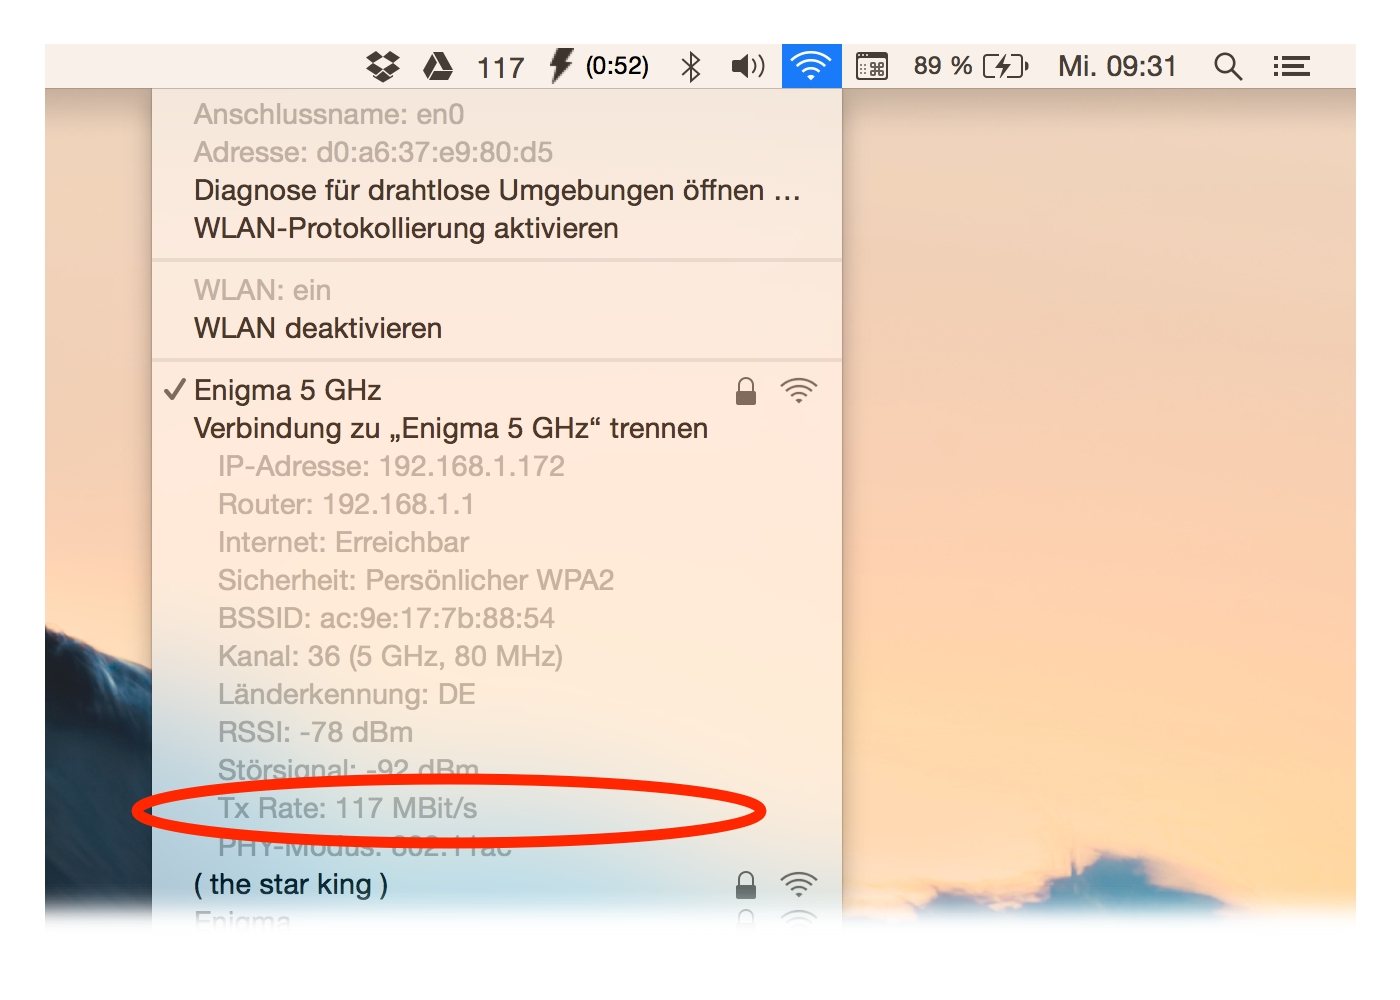
Task: Click the (0:52) remaining time indicator
Action: [x=617, y=66]
